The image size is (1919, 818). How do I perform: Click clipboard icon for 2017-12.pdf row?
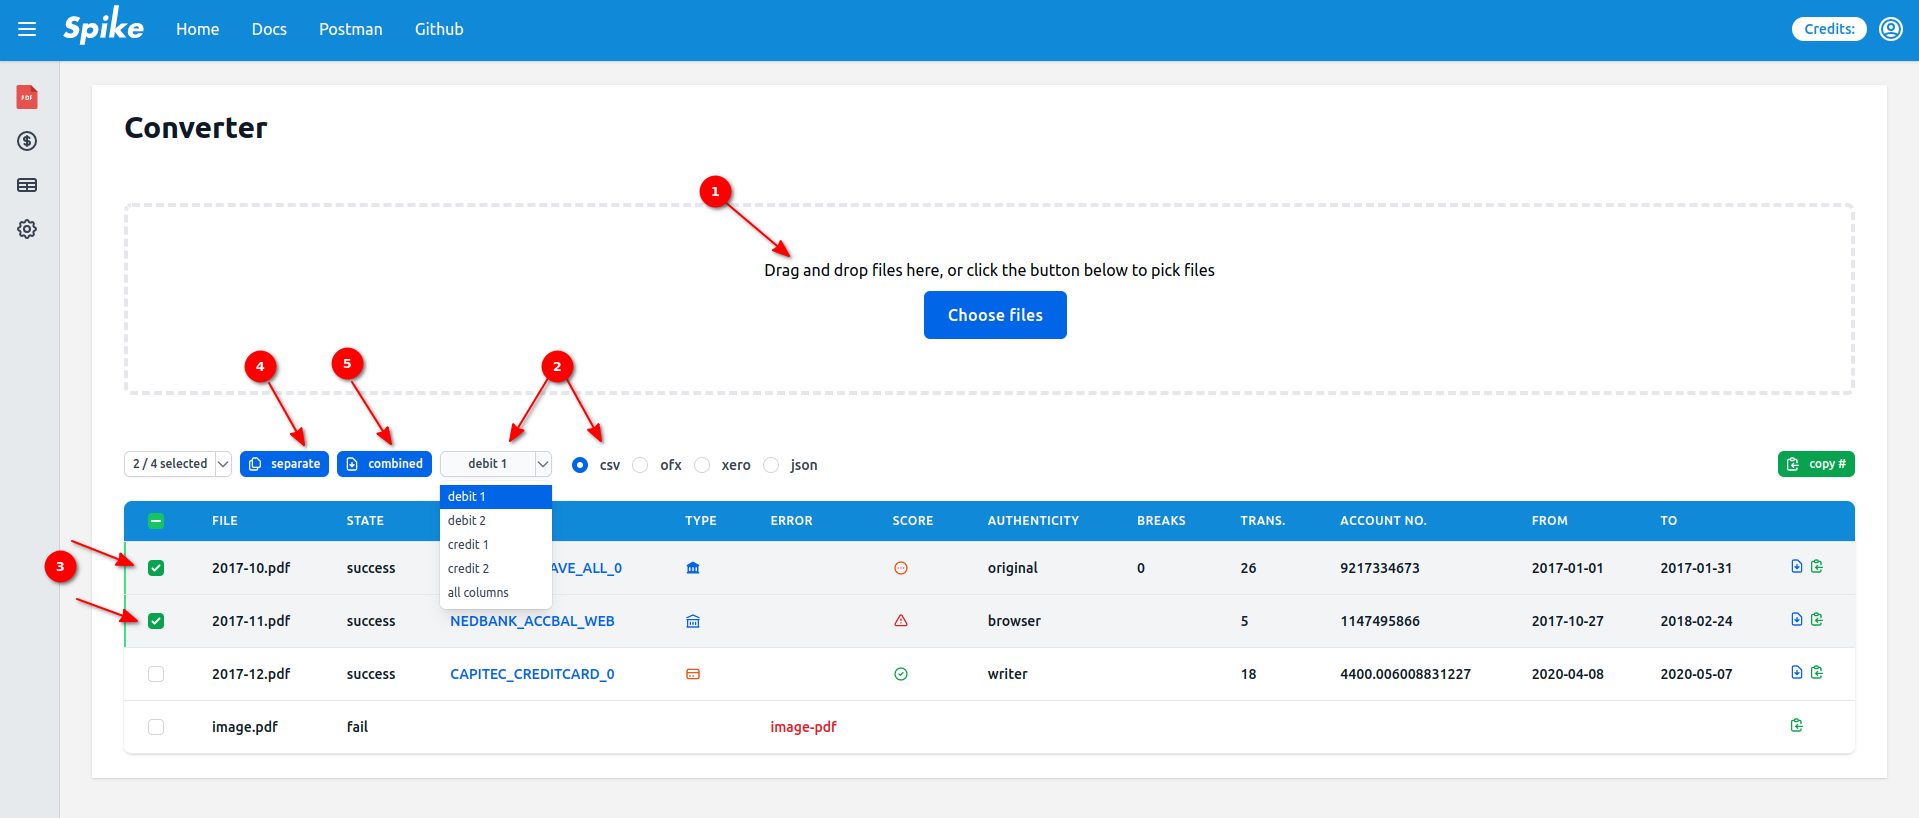[x=1817, y=673]
